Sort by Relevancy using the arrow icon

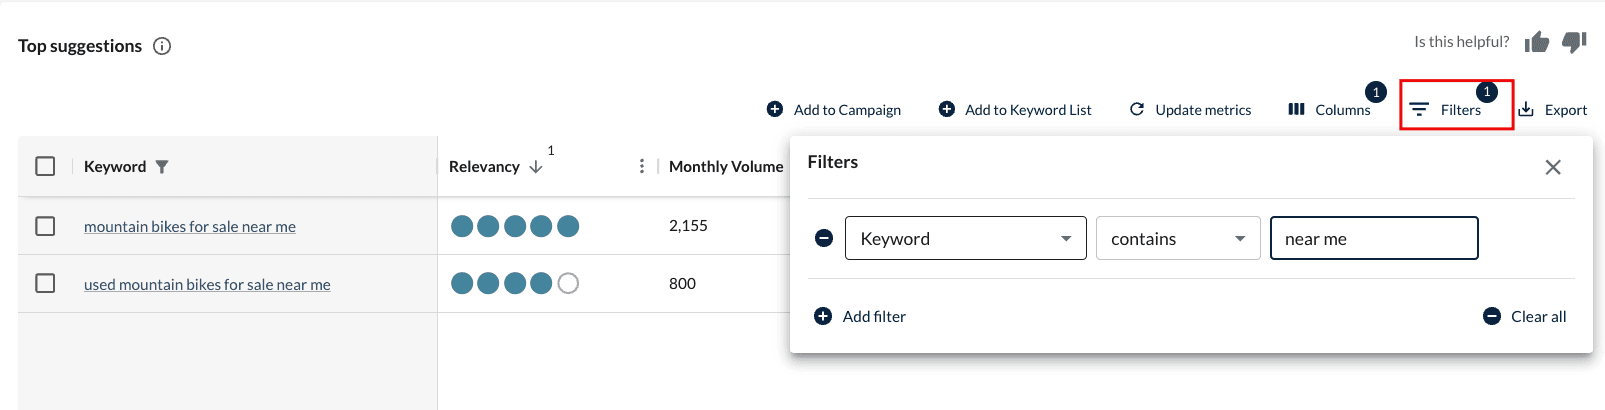(x=536, y=167)
